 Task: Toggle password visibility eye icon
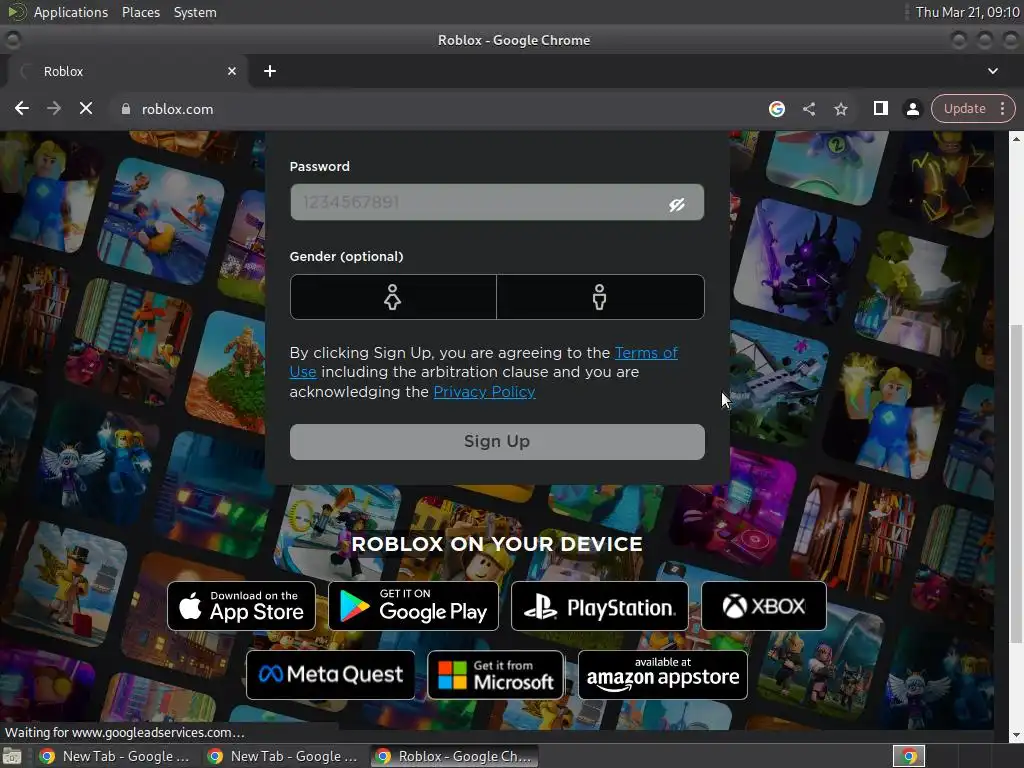tap(677, 205)
